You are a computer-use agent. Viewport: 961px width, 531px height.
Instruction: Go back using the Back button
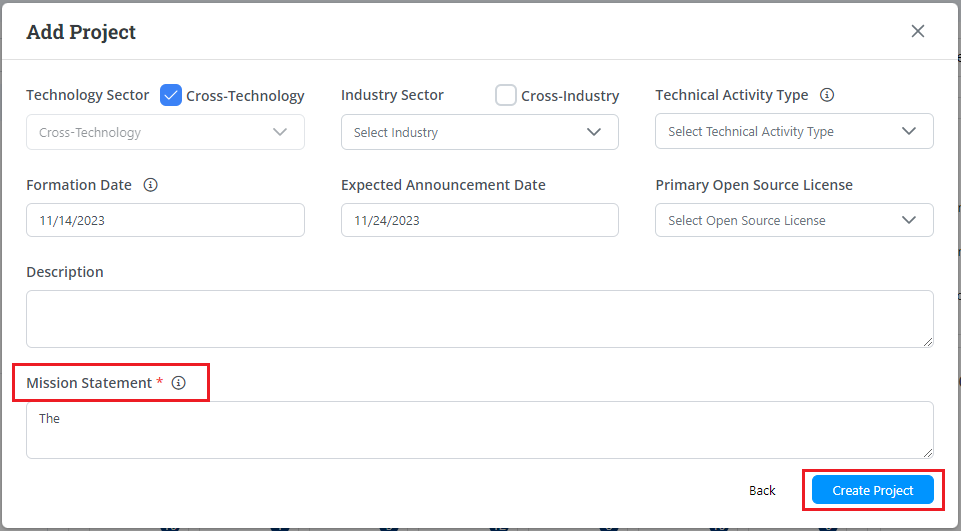point(762,490)
